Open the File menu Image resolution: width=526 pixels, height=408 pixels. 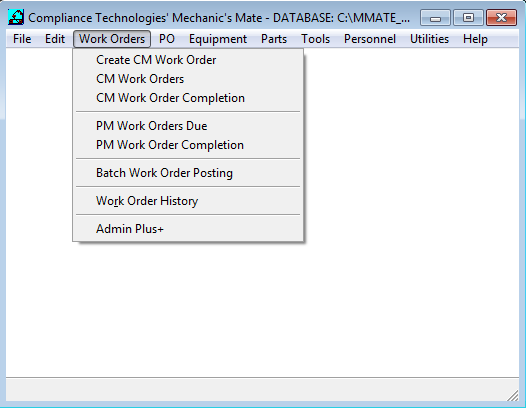22,39
